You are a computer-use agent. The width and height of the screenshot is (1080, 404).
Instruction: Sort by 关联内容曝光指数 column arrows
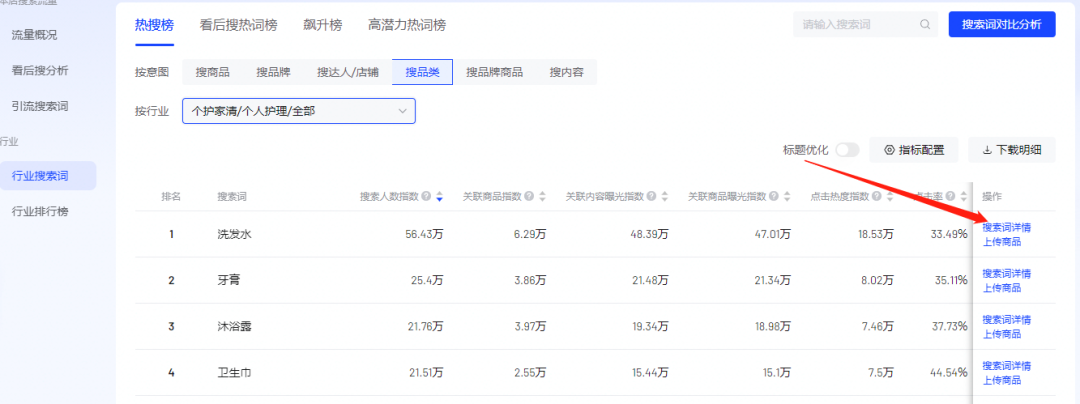[664, 197]
